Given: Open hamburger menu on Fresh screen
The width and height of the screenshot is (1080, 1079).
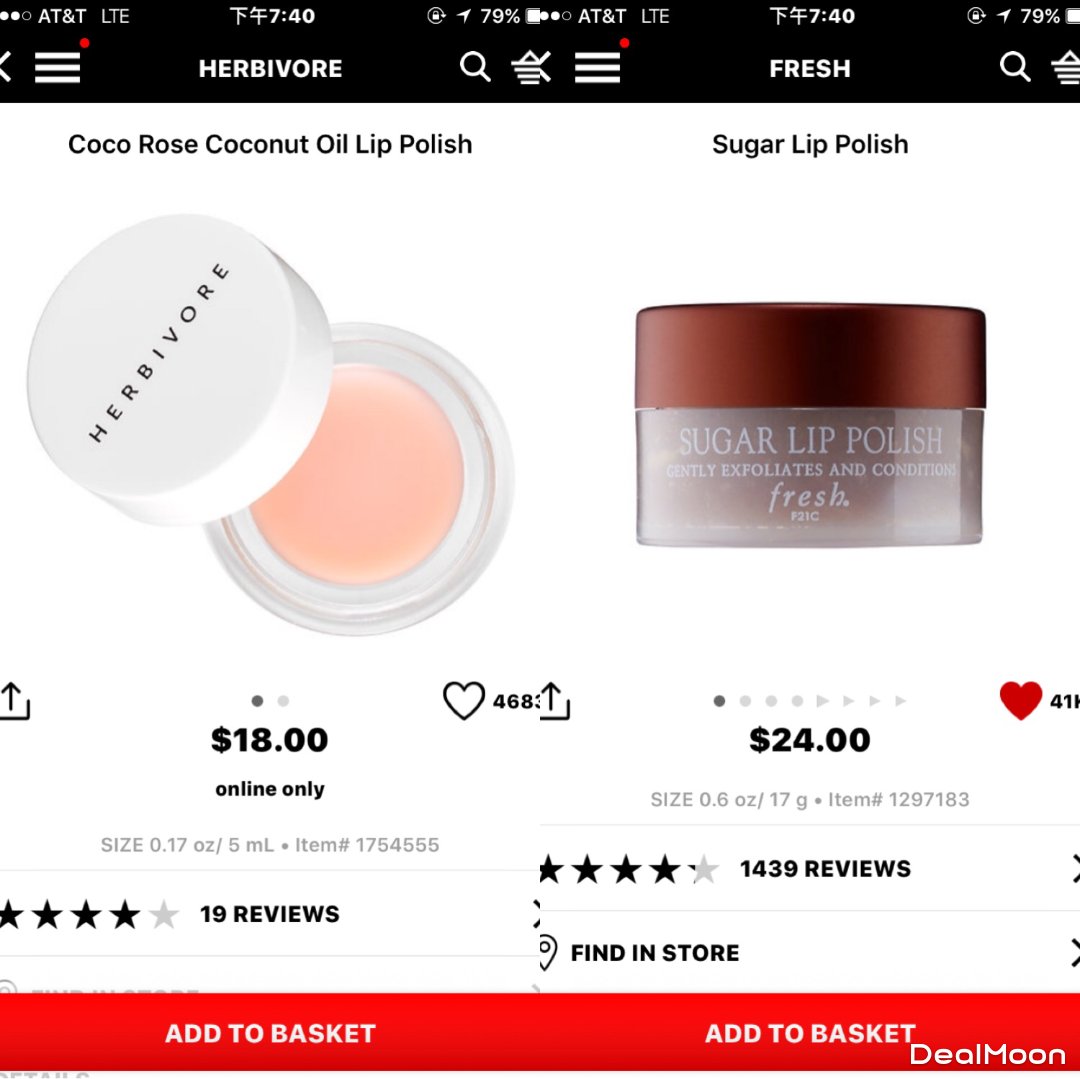Looking at the screenshot, I should (597, 67).
